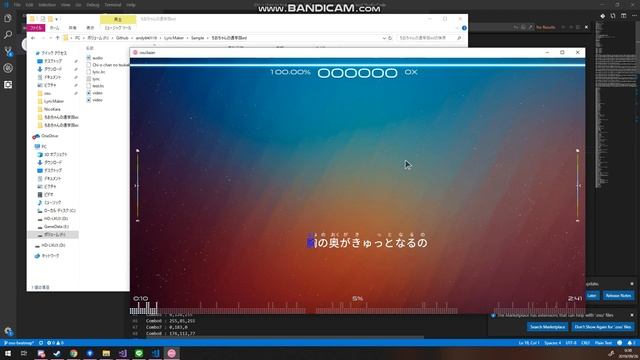
Task: Close the marketplace notification in VS Code
Action: coord(632,315)
